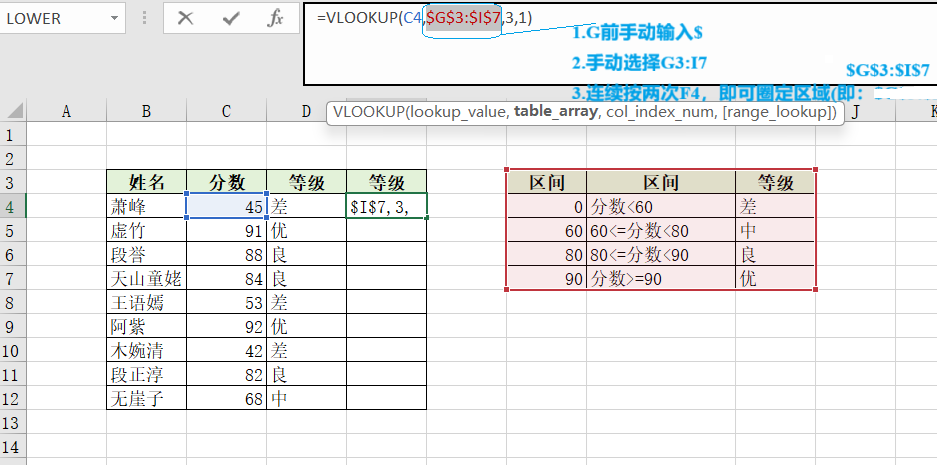Viewport: 937px width, 465px height.
Task: Select the column C header
Action: [227, 112]
